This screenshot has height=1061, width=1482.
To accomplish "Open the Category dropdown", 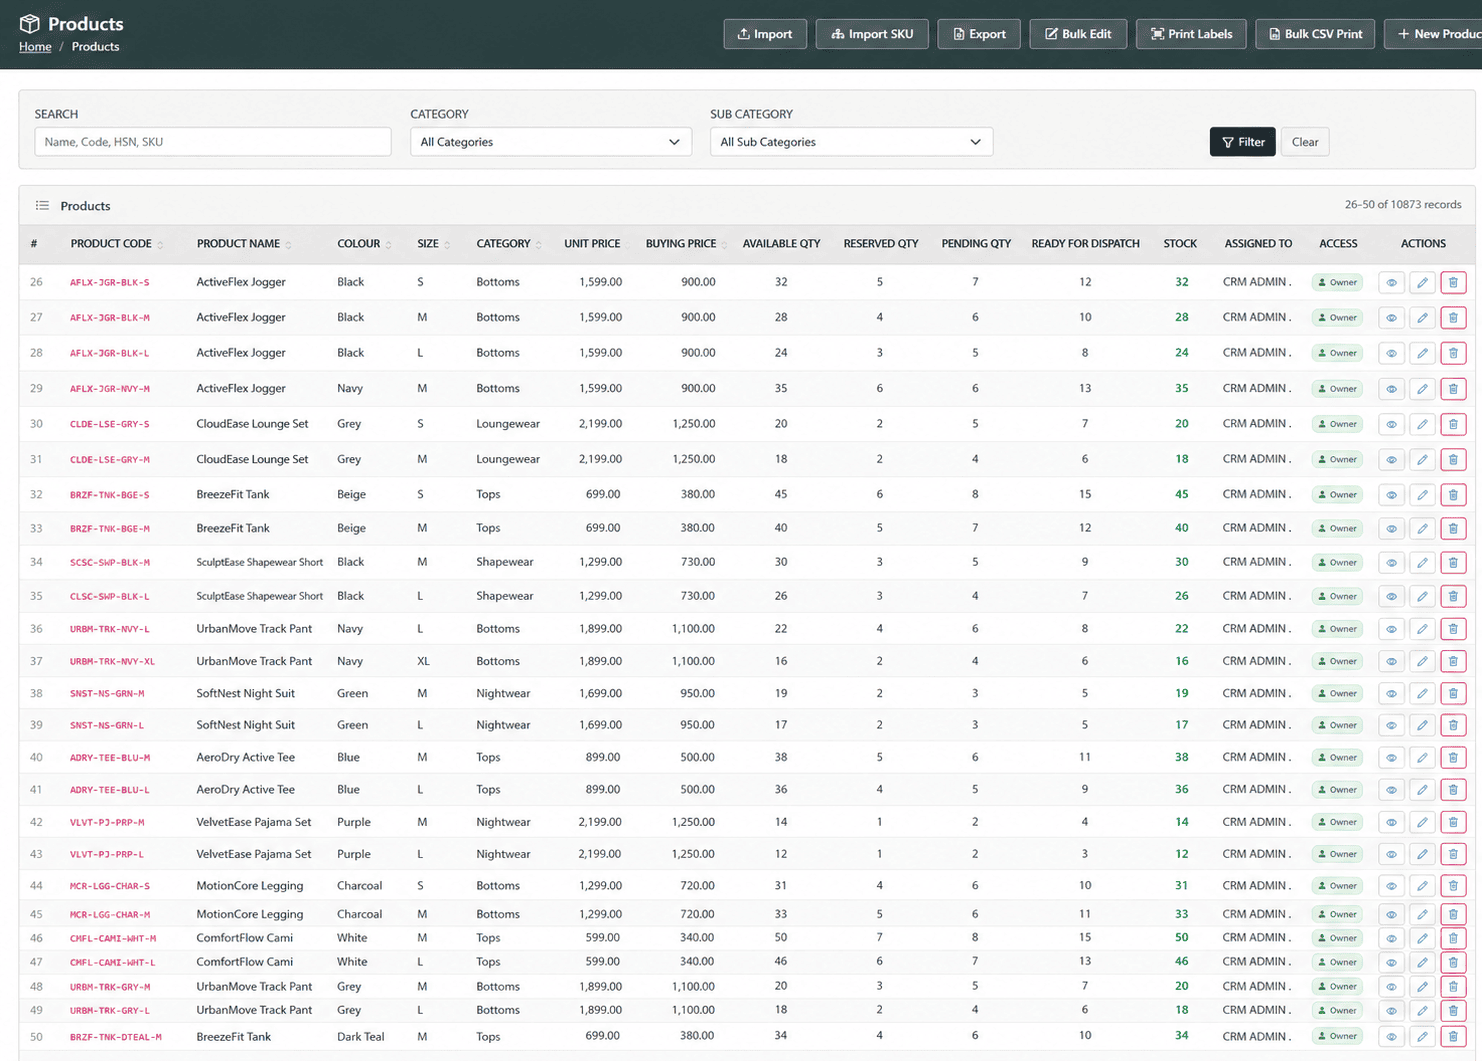I will click(x=550, y=142).
